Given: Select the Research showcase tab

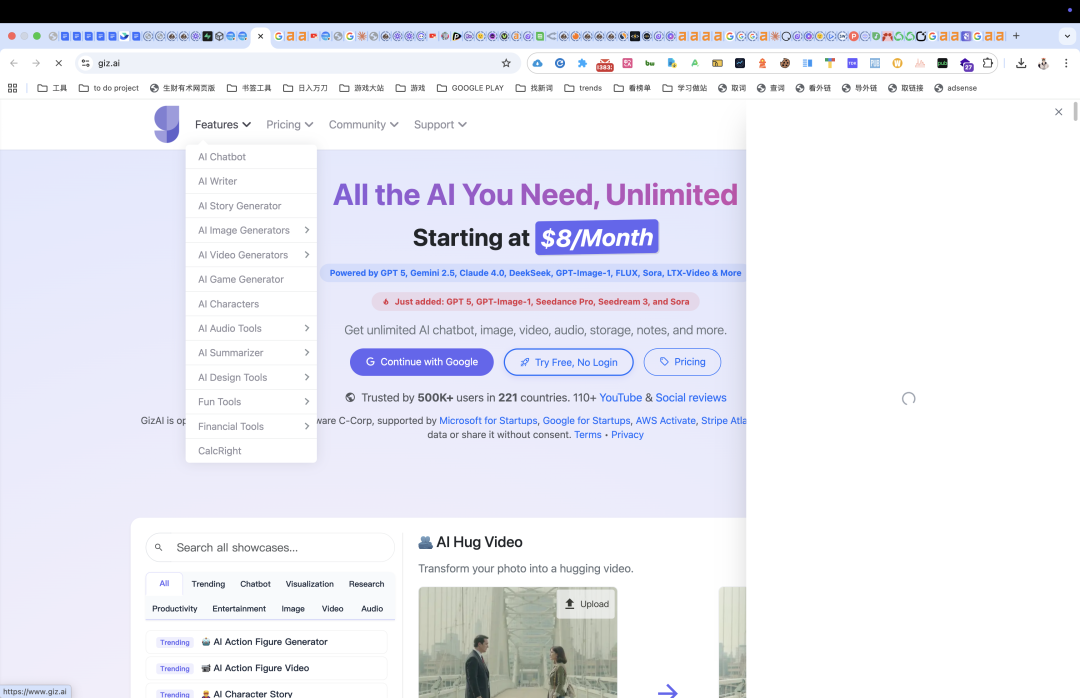Looking at the screenshot, I should click(366, 584).
